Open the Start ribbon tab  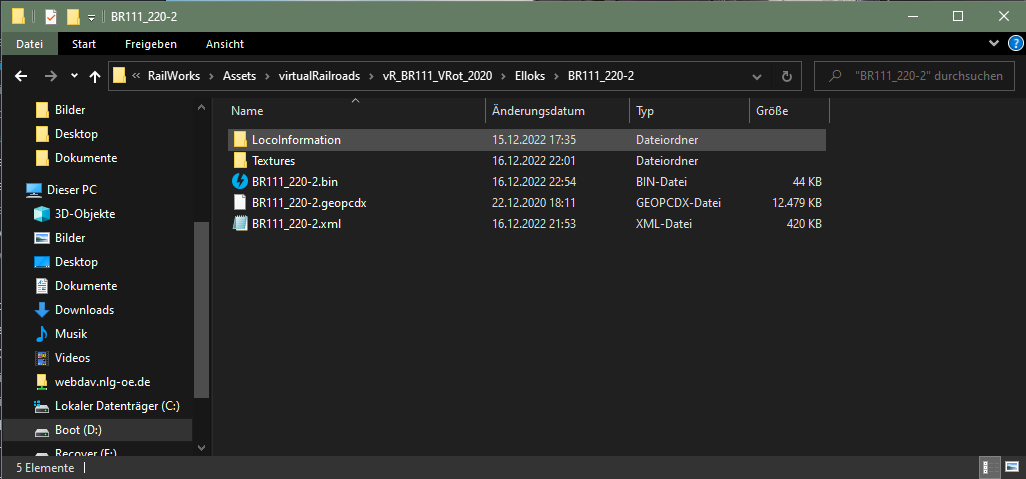pyautogui.click(x=84, y=44)
